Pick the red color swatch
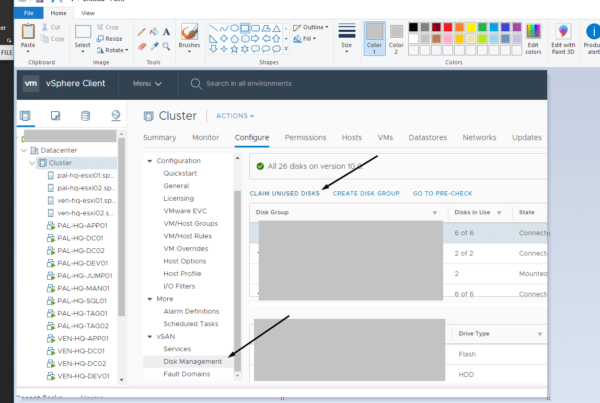Image resolution: width=600 pixels, height=403 pixels. click(448, 27)
